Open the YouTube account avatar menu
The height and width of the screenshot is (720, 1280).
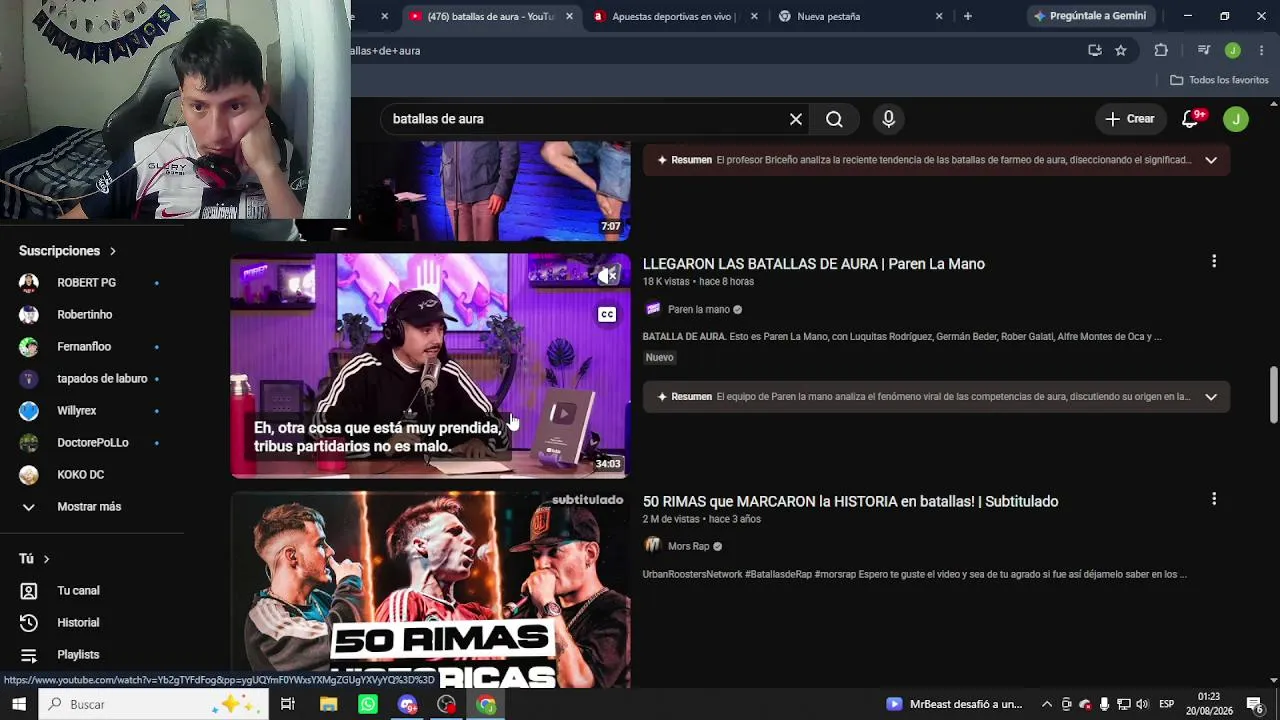point(1236,119)
